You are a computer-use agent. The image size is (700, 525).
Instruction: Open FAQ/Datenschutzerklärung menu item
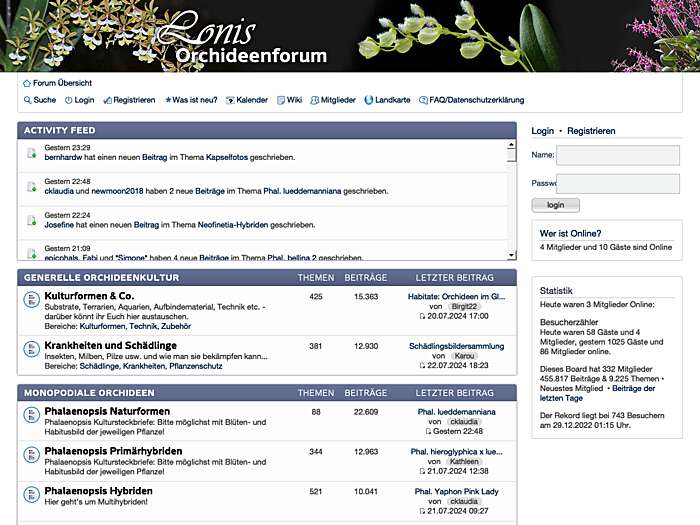click(x=476, y=100)
